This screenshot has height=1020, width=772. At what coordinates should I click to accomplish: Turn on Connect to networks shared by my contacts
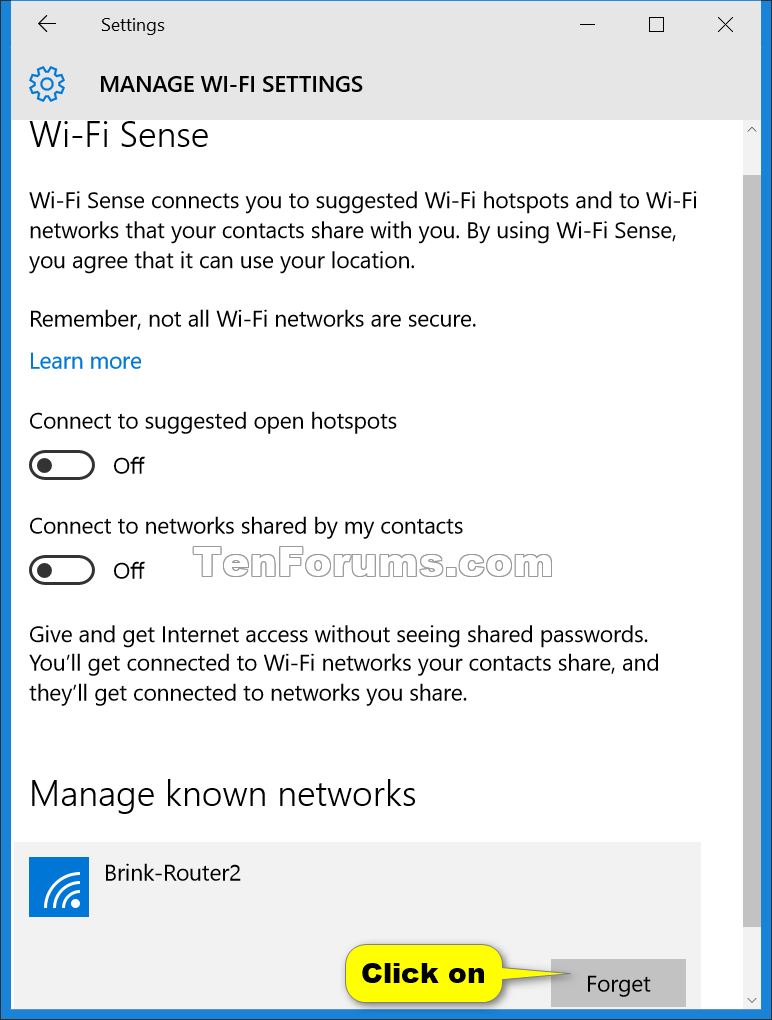[62, 570]
